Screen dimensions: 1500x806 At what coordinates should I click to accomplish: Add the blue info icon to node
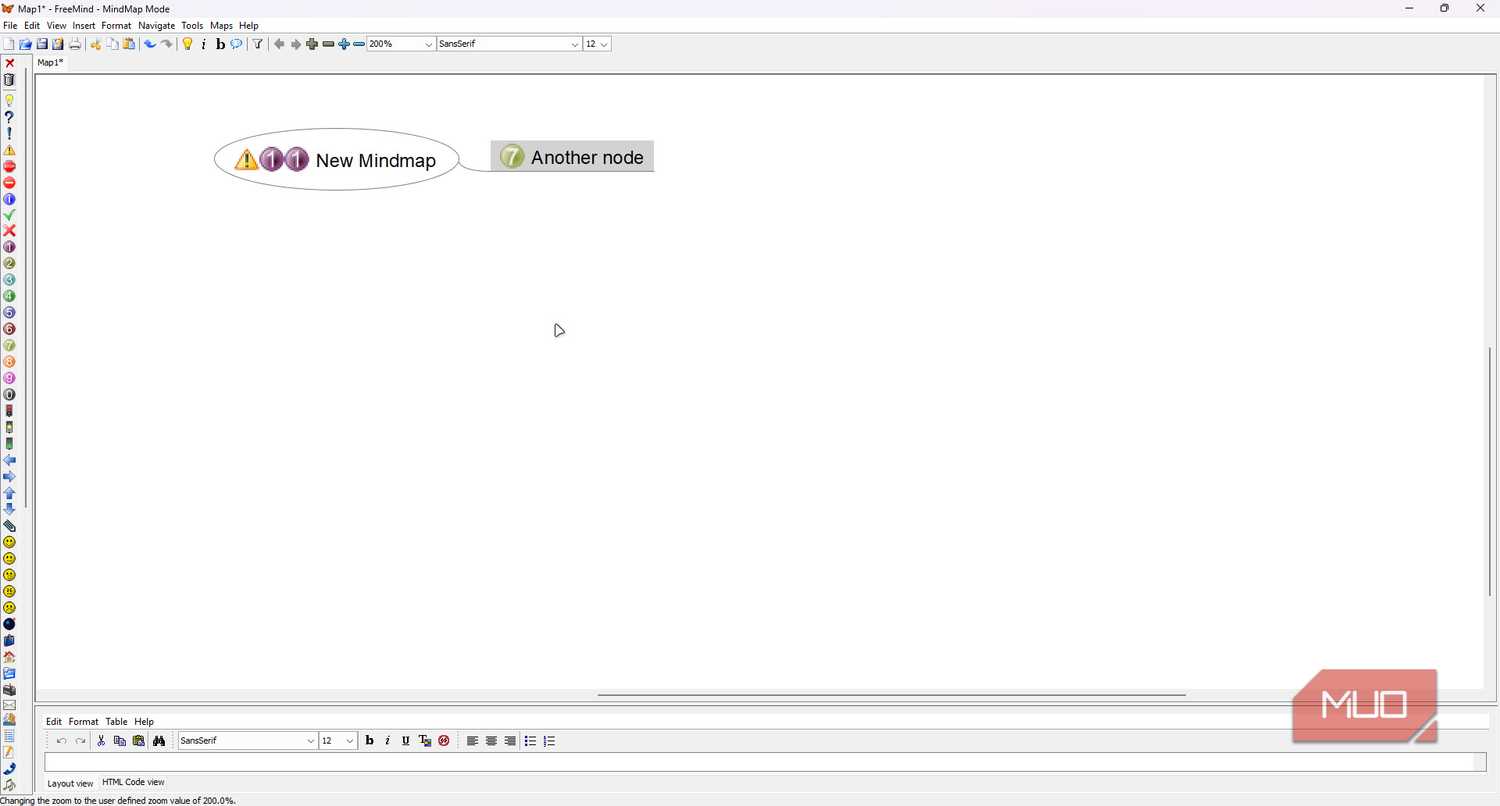(x=10, y=199)
